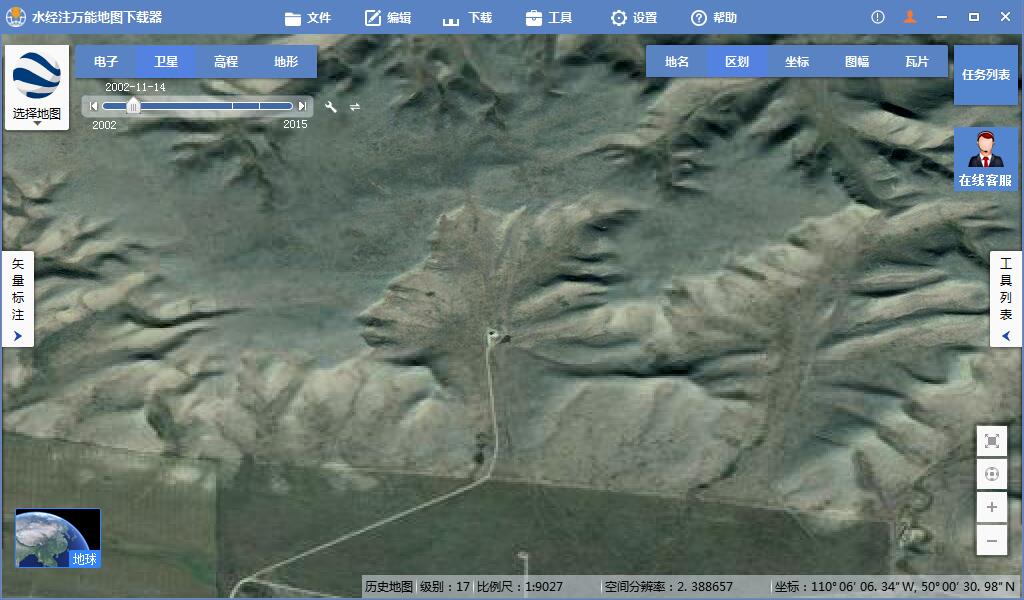
Task: Click the locate/center target button
Action: (x=991, y=474)
